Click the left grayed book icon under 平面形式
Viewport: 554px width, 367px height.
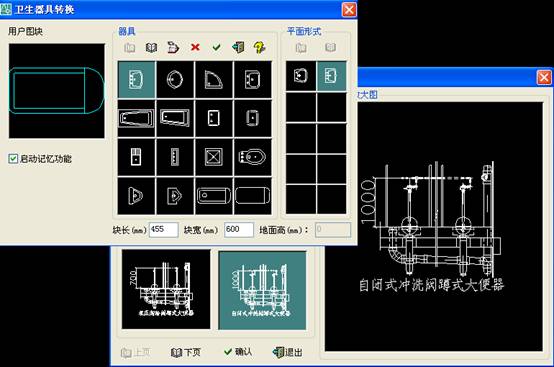301,47
